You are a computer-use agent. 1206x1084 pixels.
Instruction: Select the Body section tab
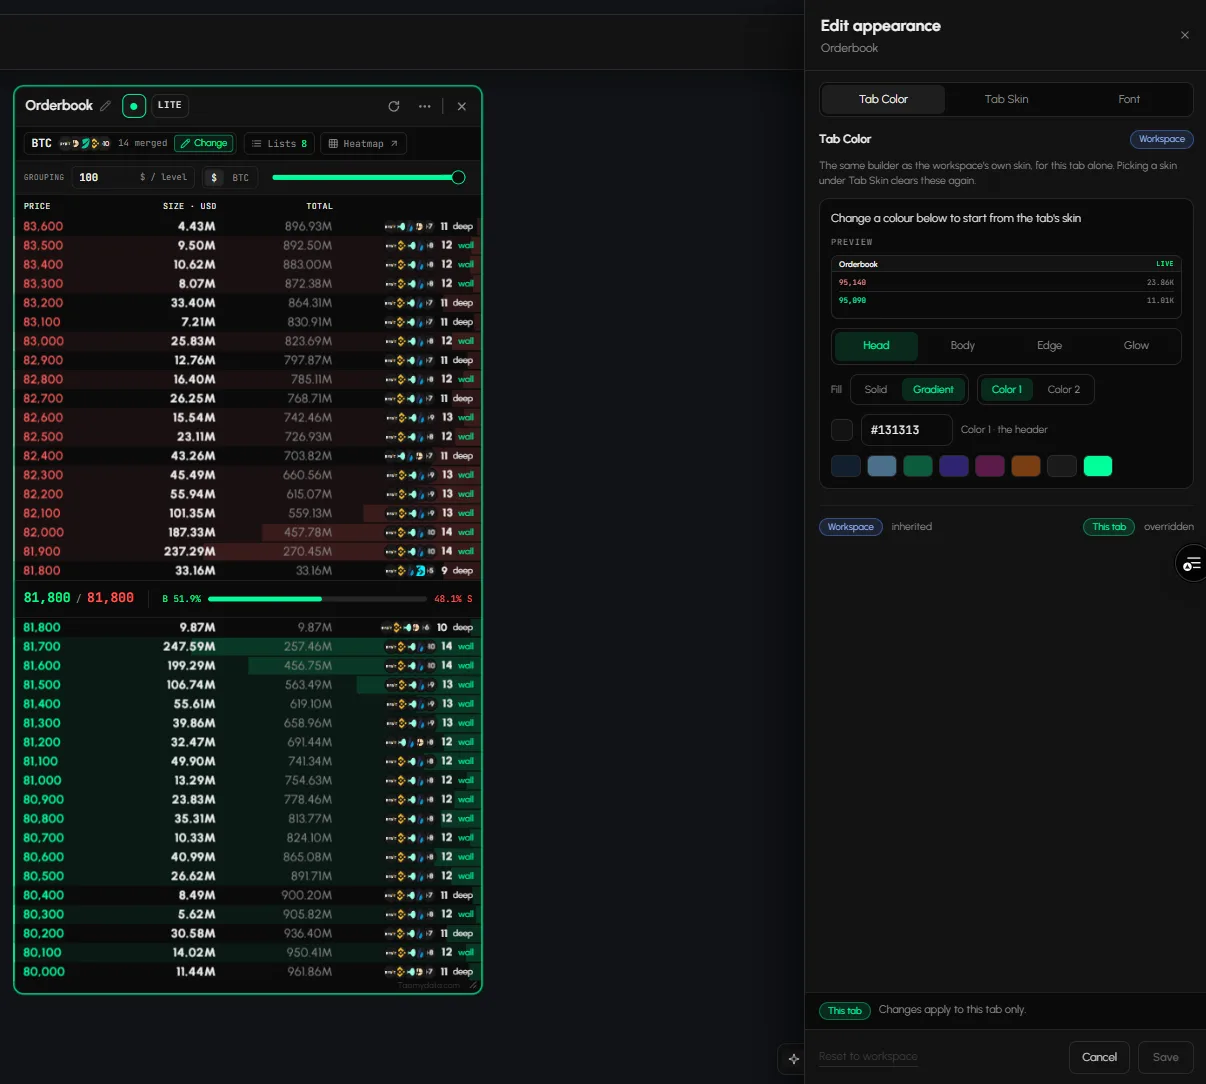click(962, 345)
